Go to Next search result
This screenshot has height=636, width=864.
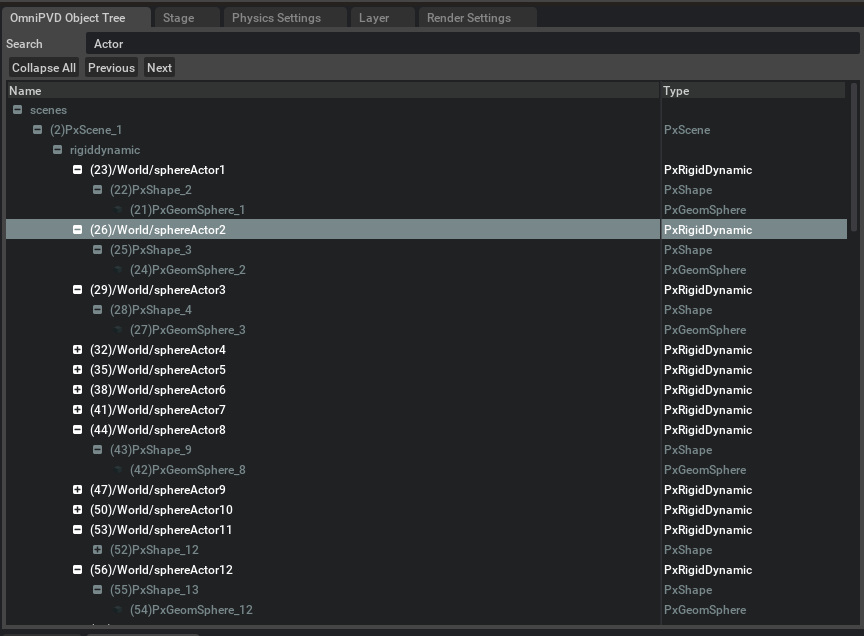click(x=159, y=68)
